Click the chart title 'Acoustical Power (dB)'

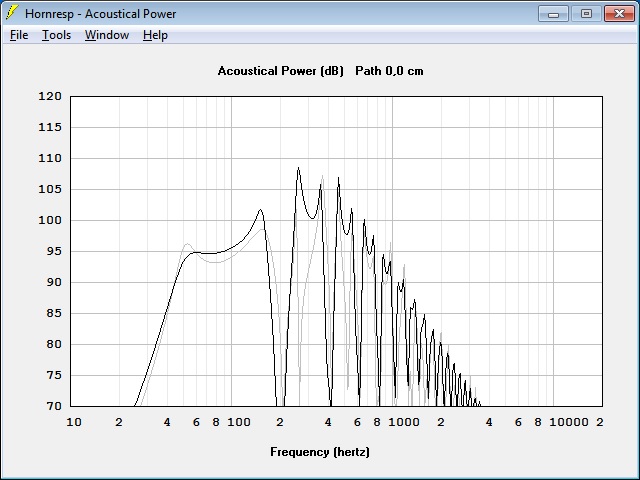tap(280, 71)
